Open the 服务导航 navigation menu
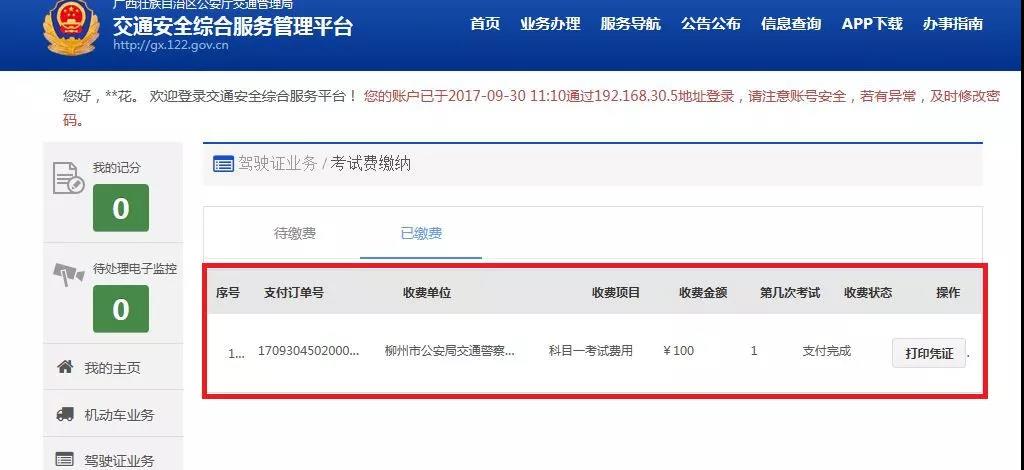 click(x=630, y=24)
